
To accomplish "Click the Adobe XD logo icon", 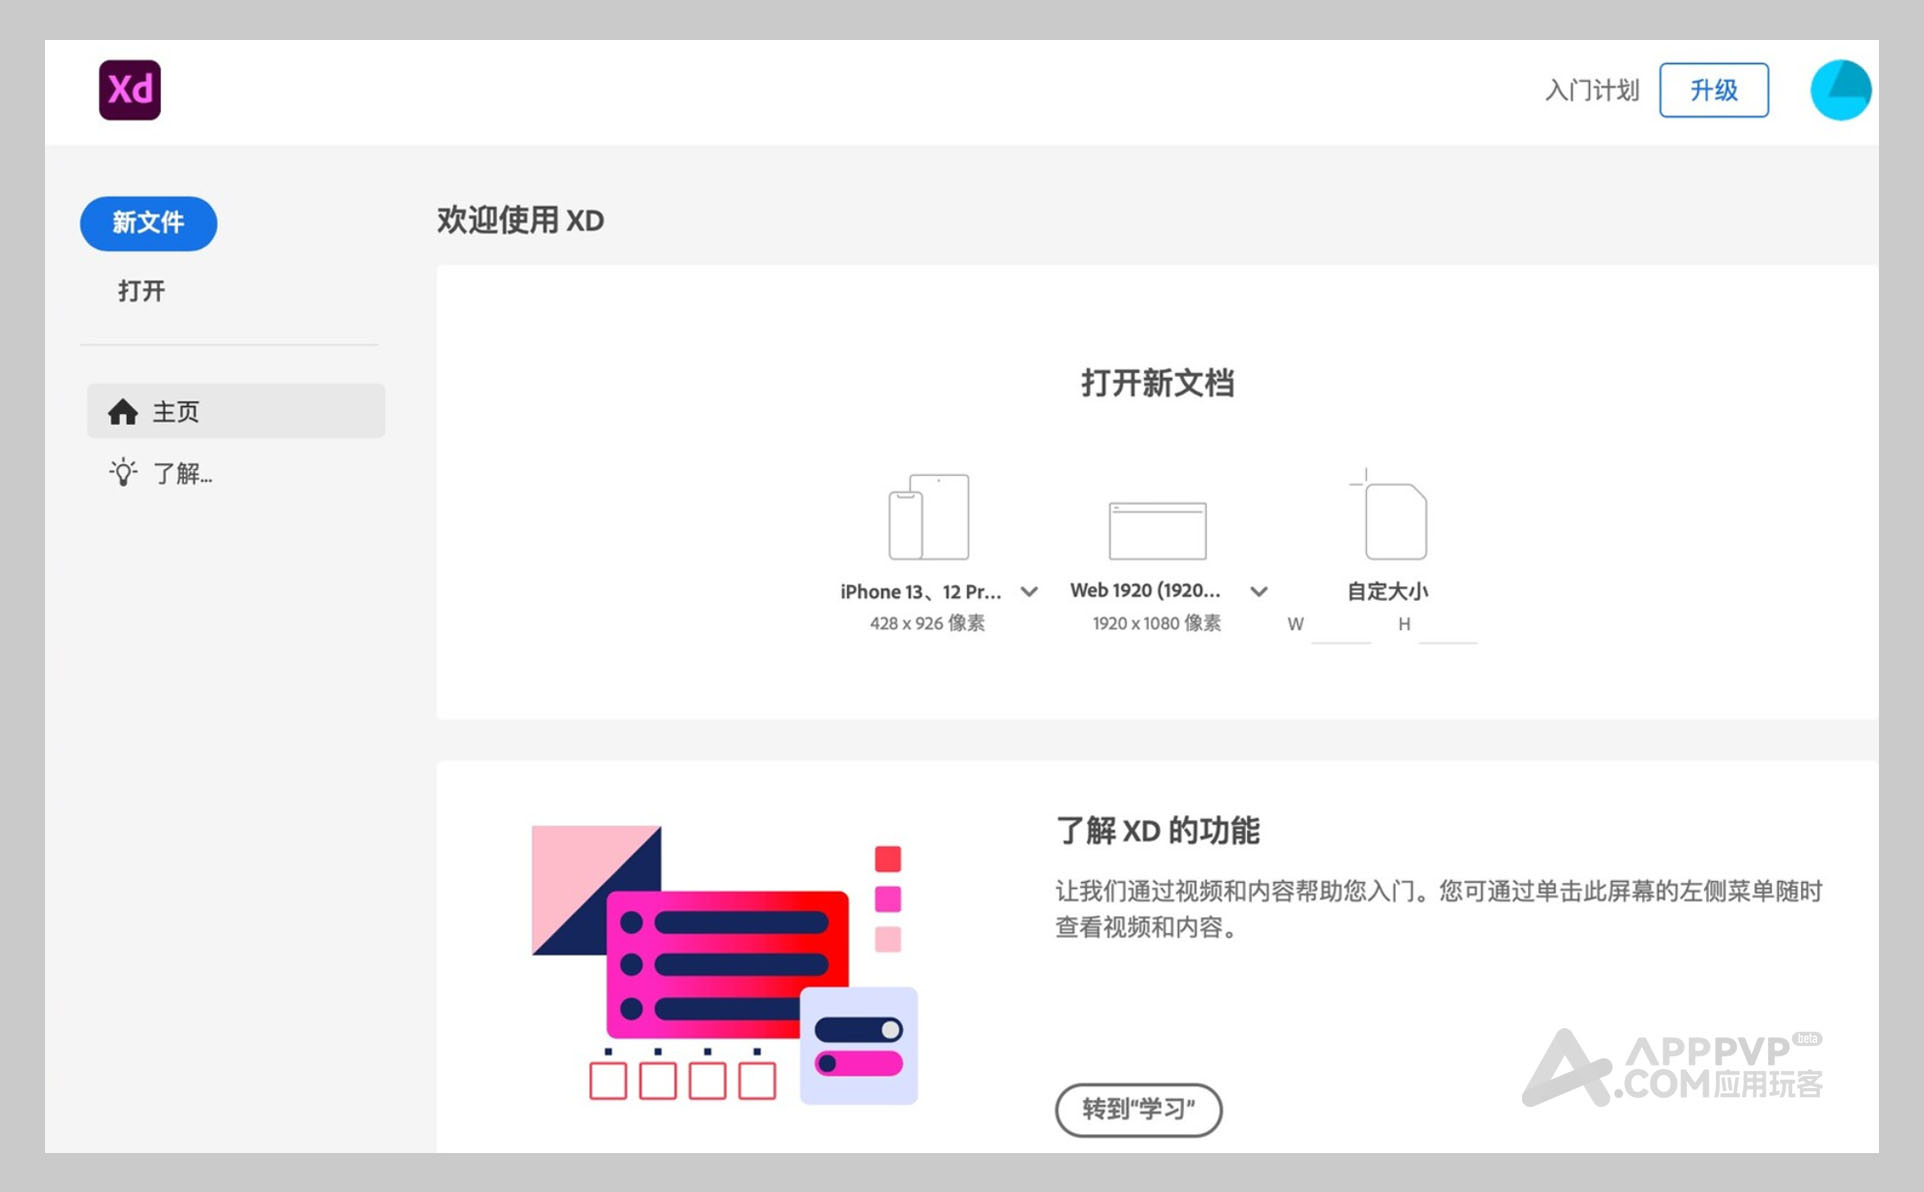I will (130, 90).
